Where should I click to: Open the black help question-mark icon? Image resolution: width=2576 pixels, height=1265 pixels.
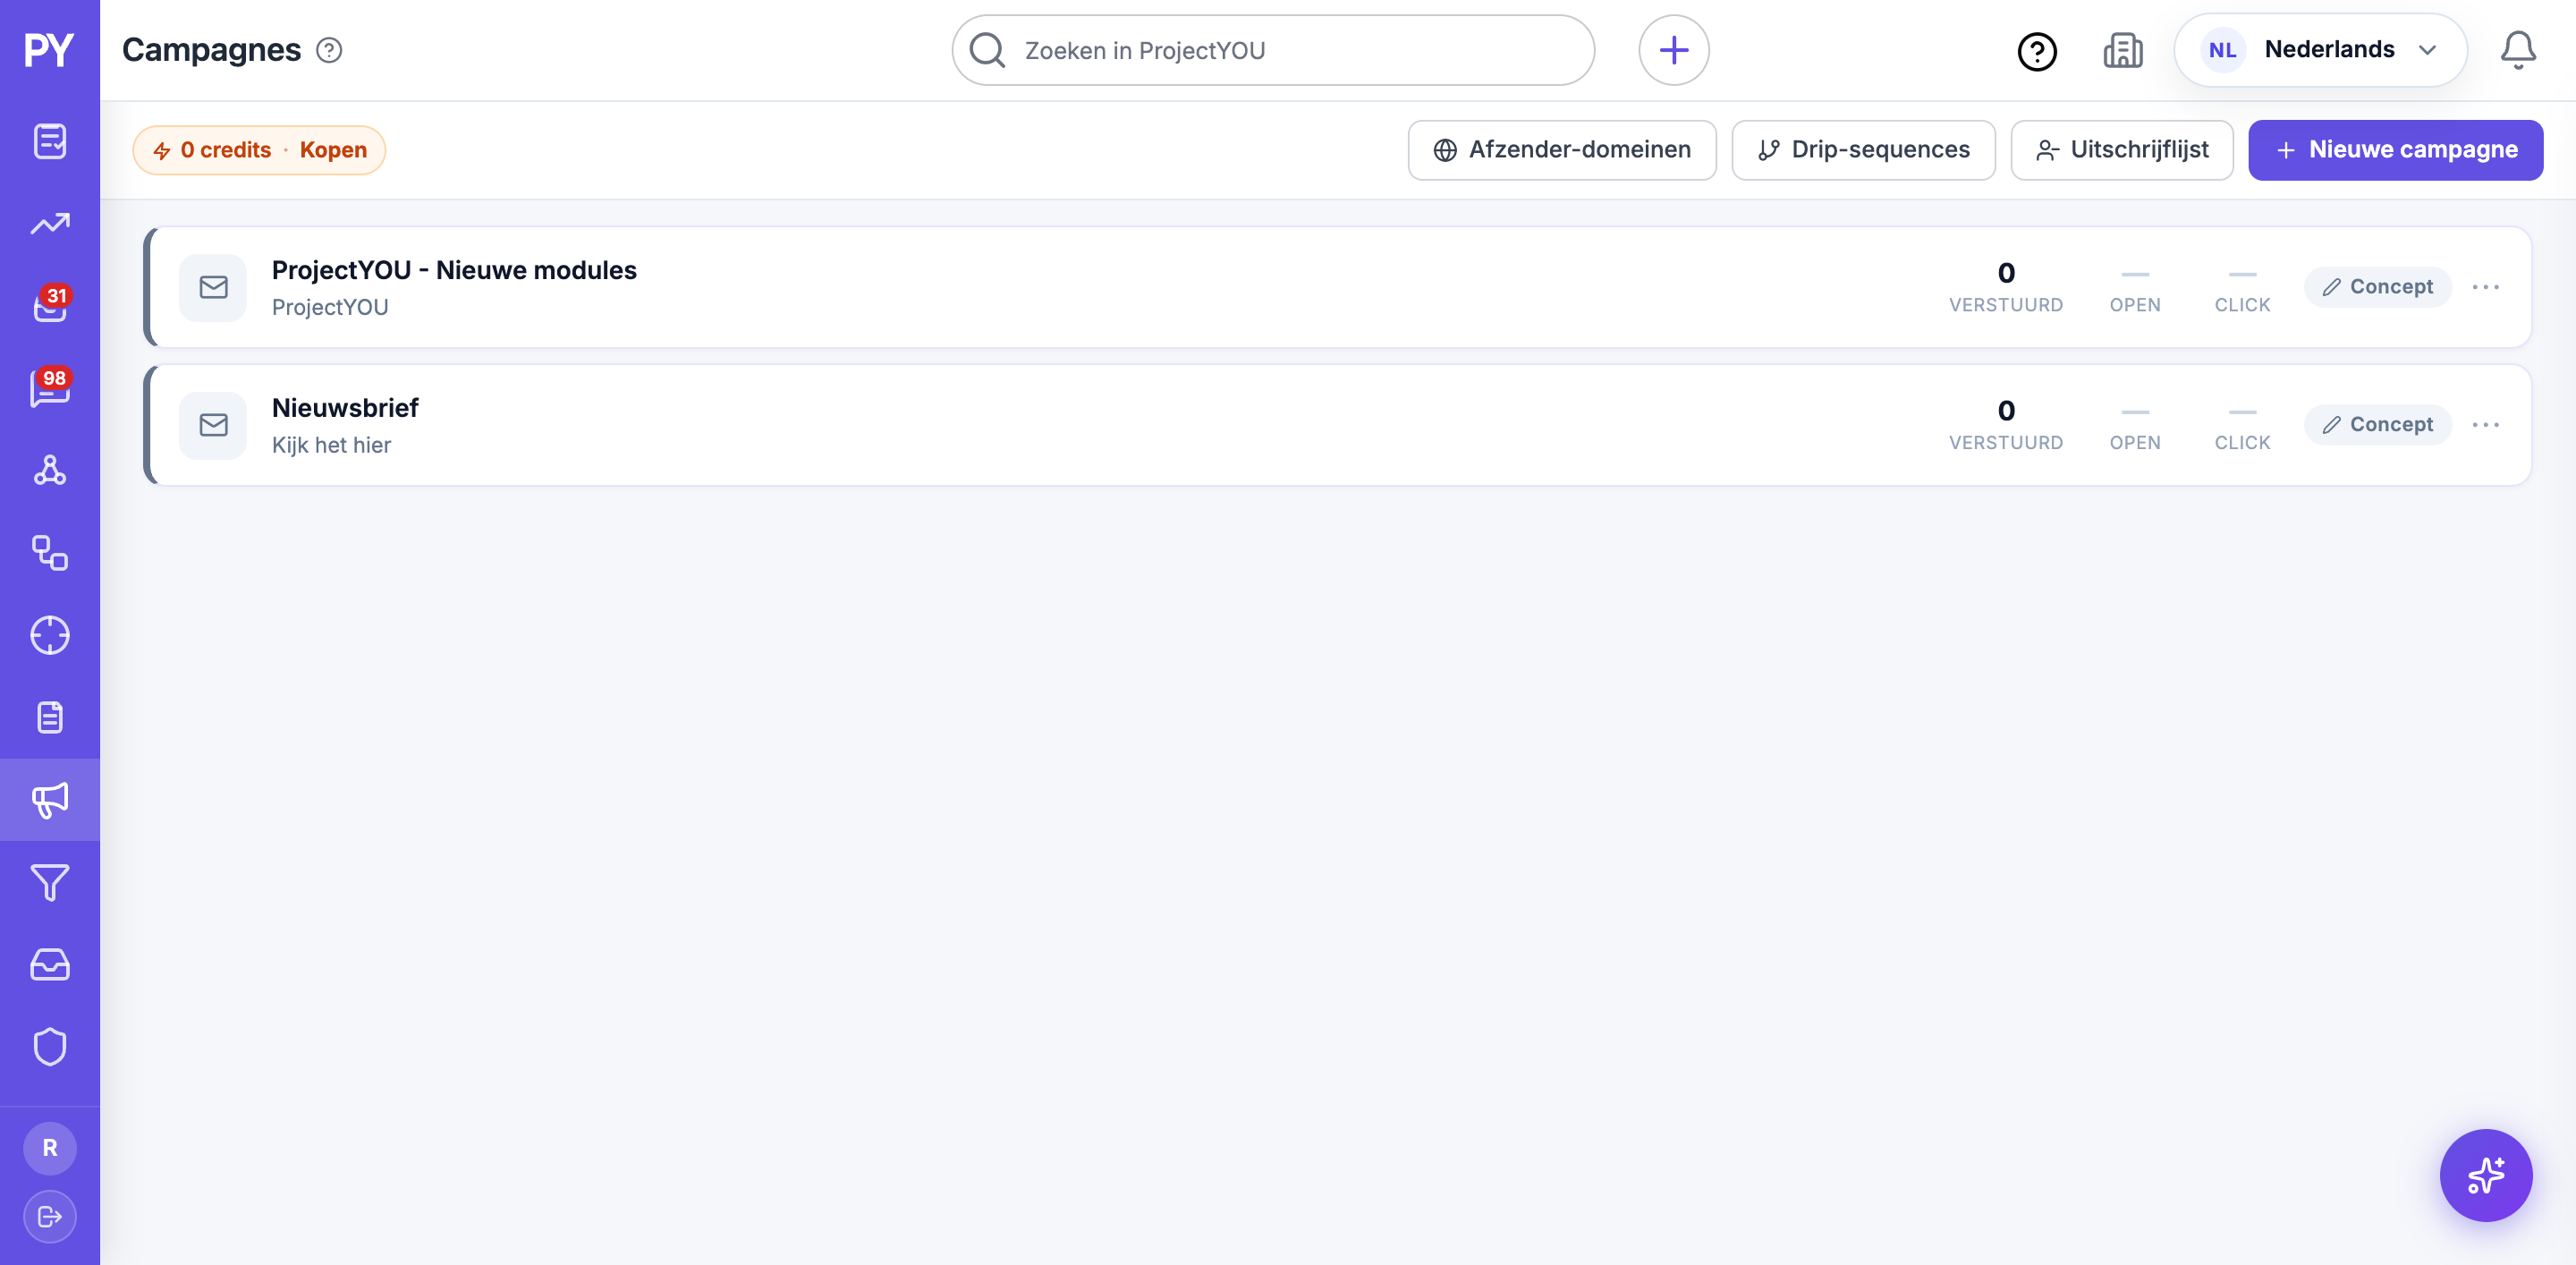click(2037, 51)
